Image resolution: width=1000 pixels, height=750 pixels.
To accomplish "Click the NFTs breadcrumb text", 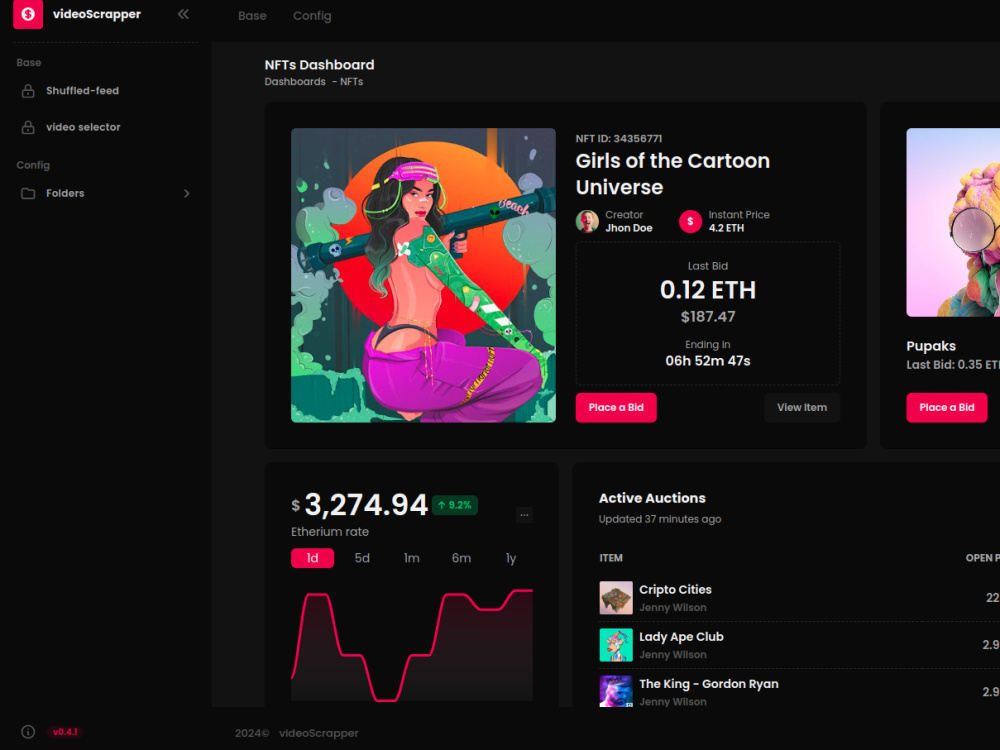I will [x=351, y=82].
